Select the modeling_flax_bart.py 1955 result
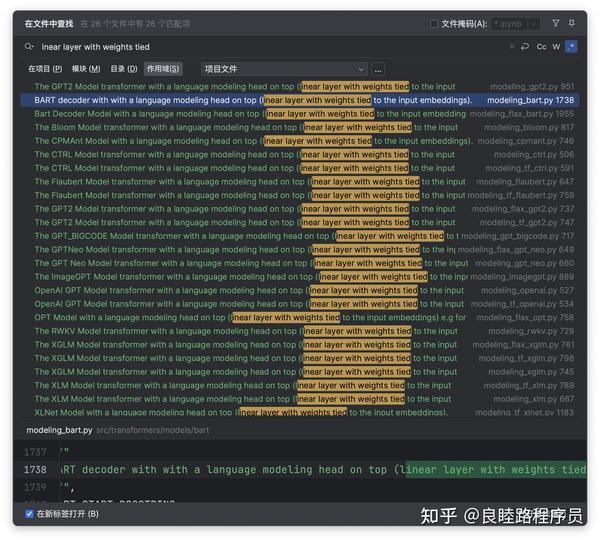The width and height of the screenshot is (600, 541). (300, 114)
